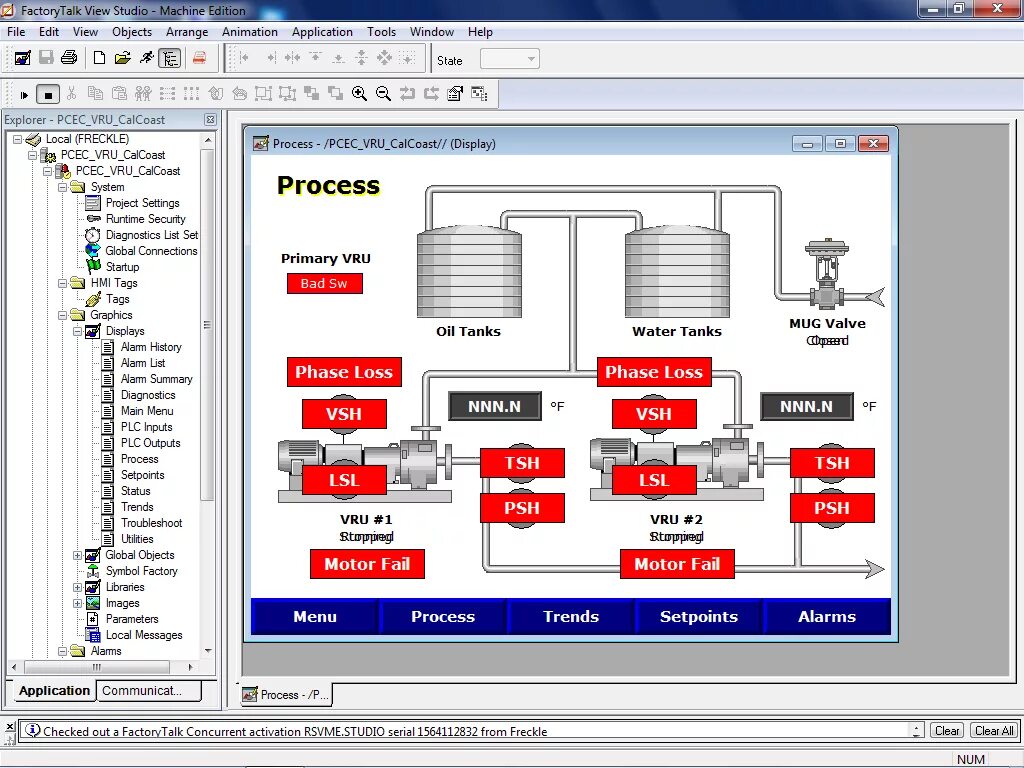Click the Send to Back icon
This screenshot has height=768, width=1024.
click(x=336, y=94)
